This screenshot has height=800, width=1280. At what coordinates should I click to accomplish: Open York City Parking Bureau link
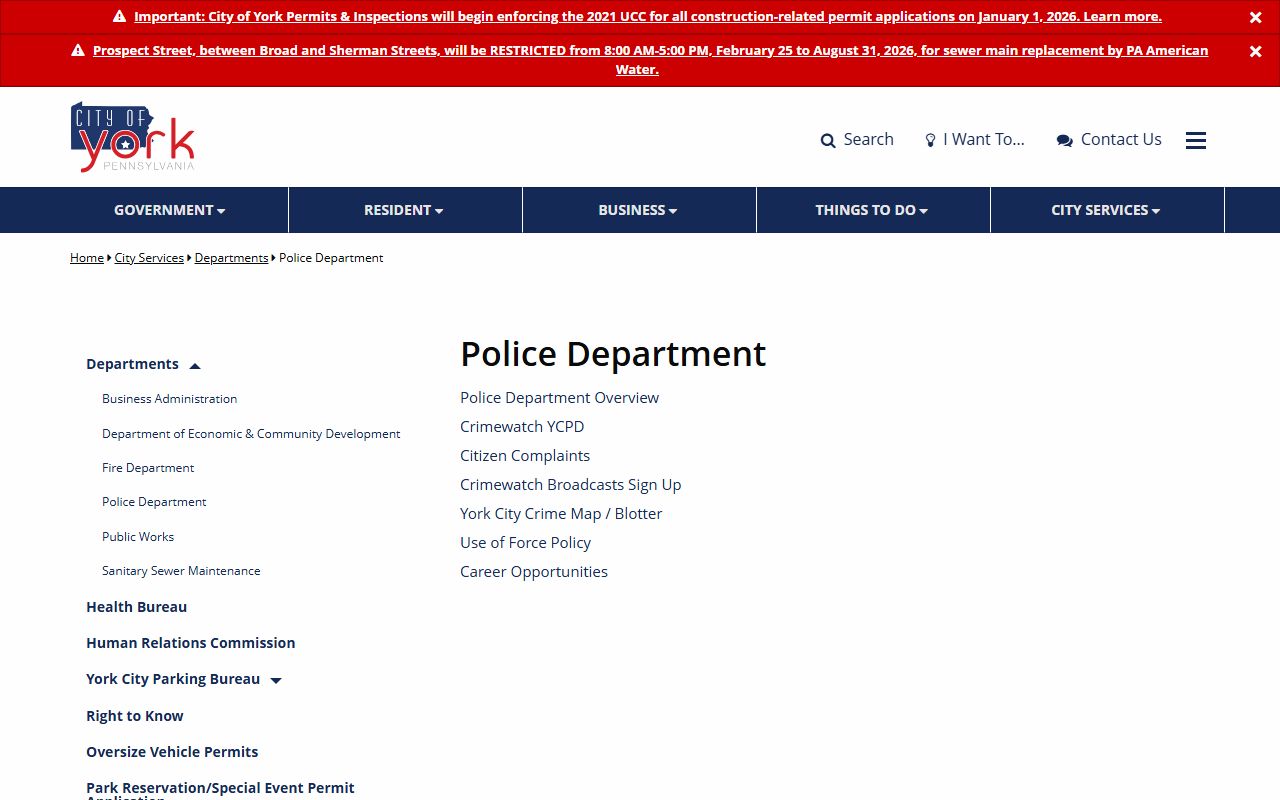173,679
